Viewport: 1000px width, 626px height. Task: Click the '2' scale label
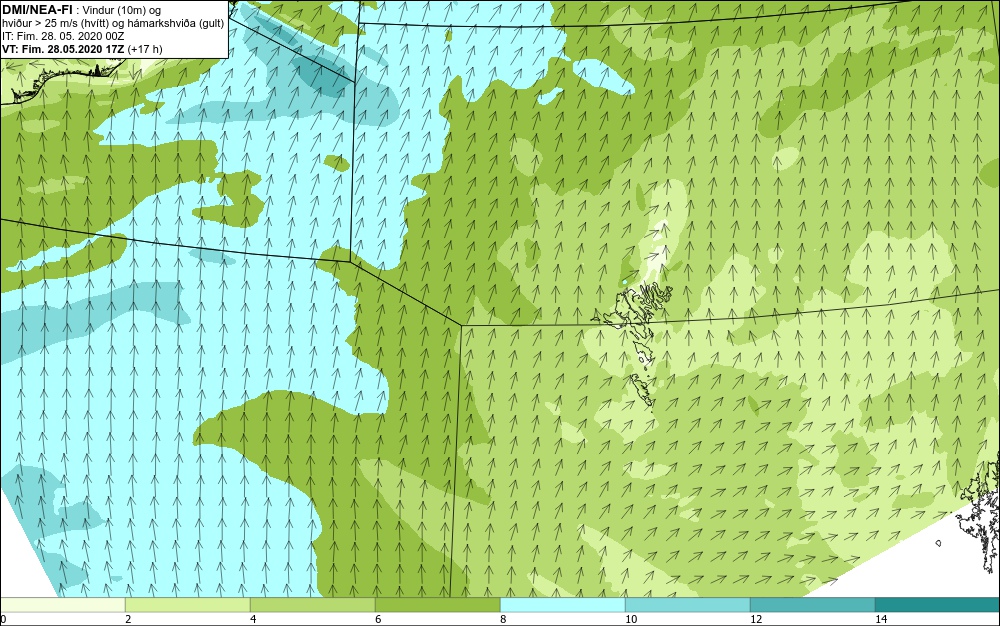[x=128, y=620]
